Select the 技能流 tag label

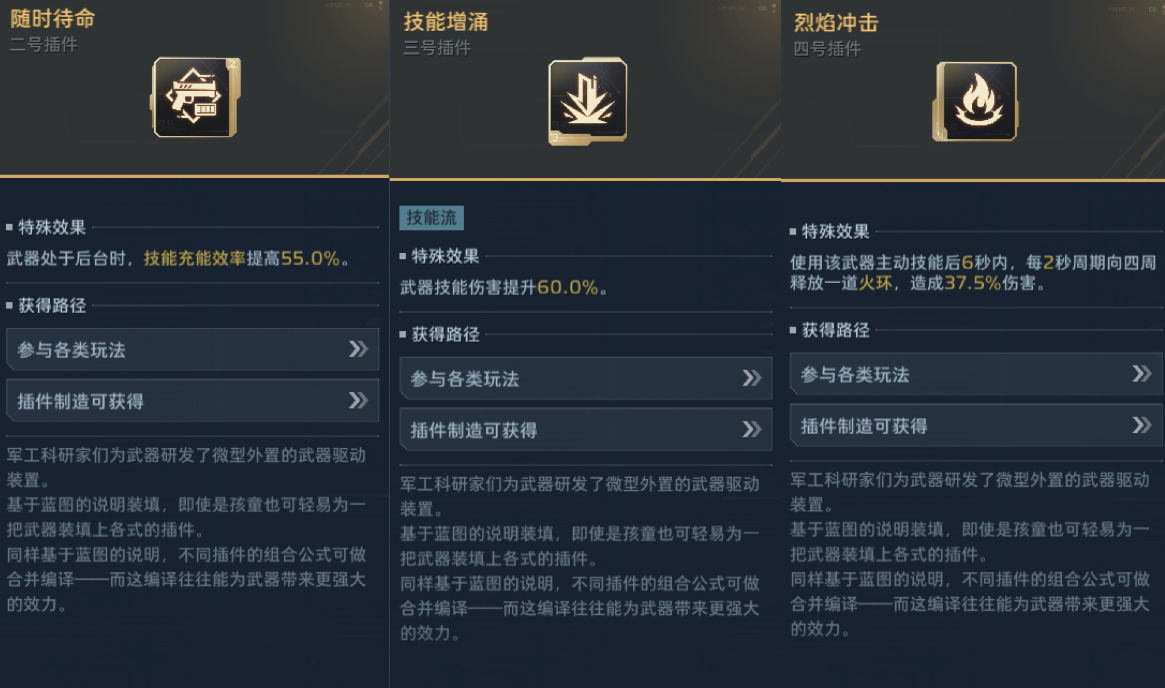[431, 217]
